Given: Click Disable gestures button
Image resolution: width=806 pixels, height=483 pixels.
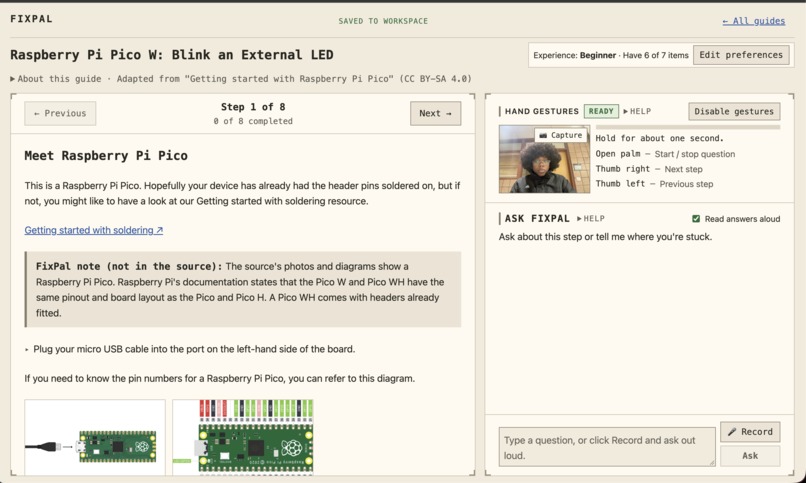Looking at the screenshot, I should (x=734, y=112).
